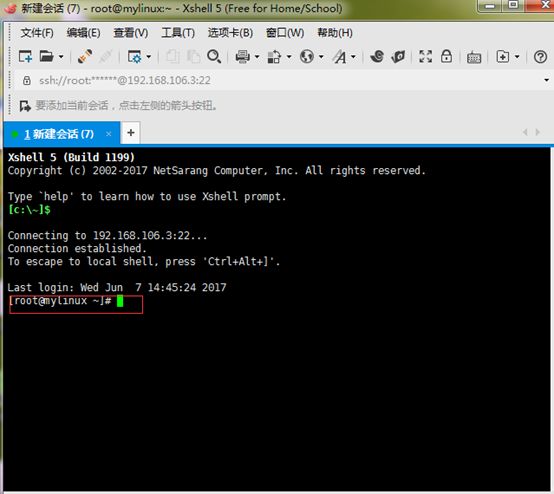Close the 新建会话 (7) tab
This screenshot has width=554, height=494.
point(109,134)
